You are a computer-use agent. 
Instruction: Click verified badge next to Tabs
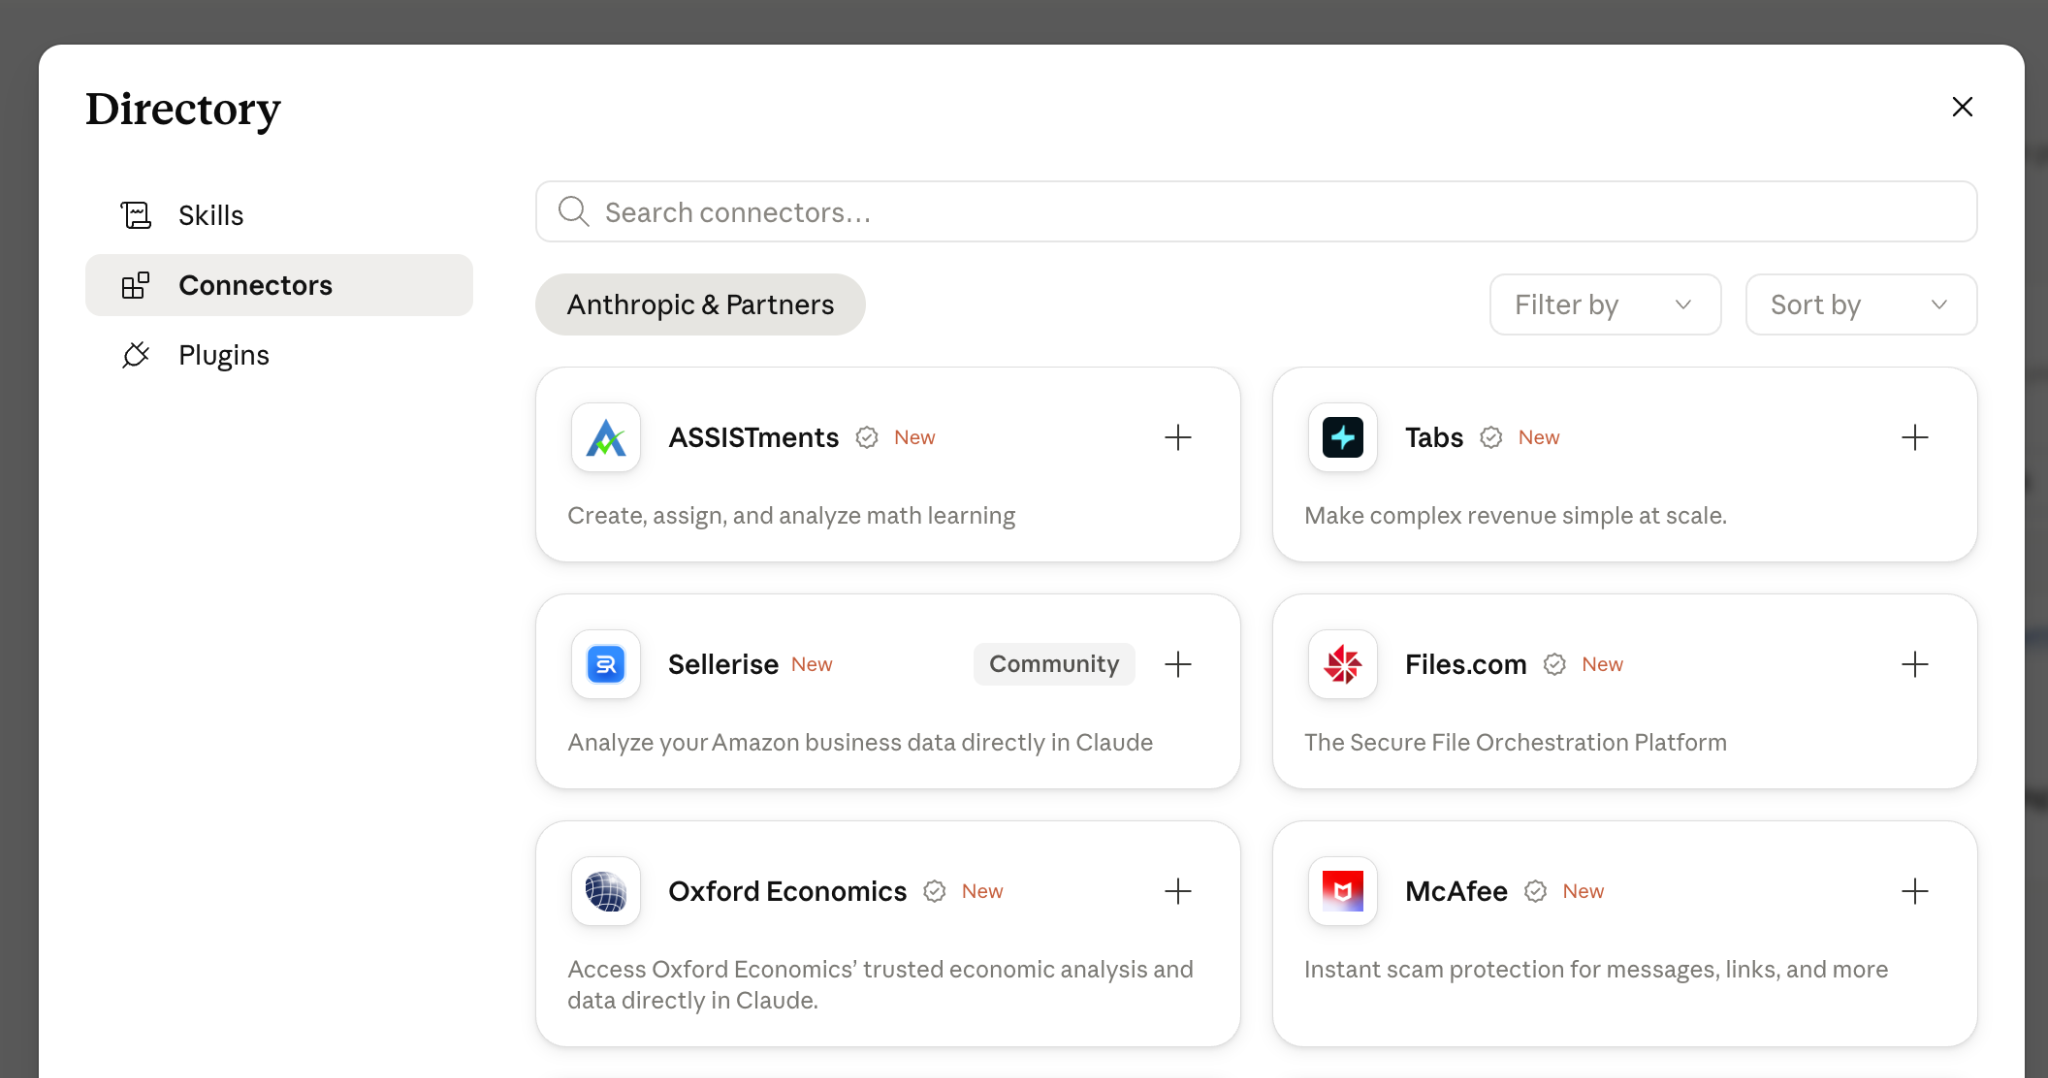[1491, 437]
